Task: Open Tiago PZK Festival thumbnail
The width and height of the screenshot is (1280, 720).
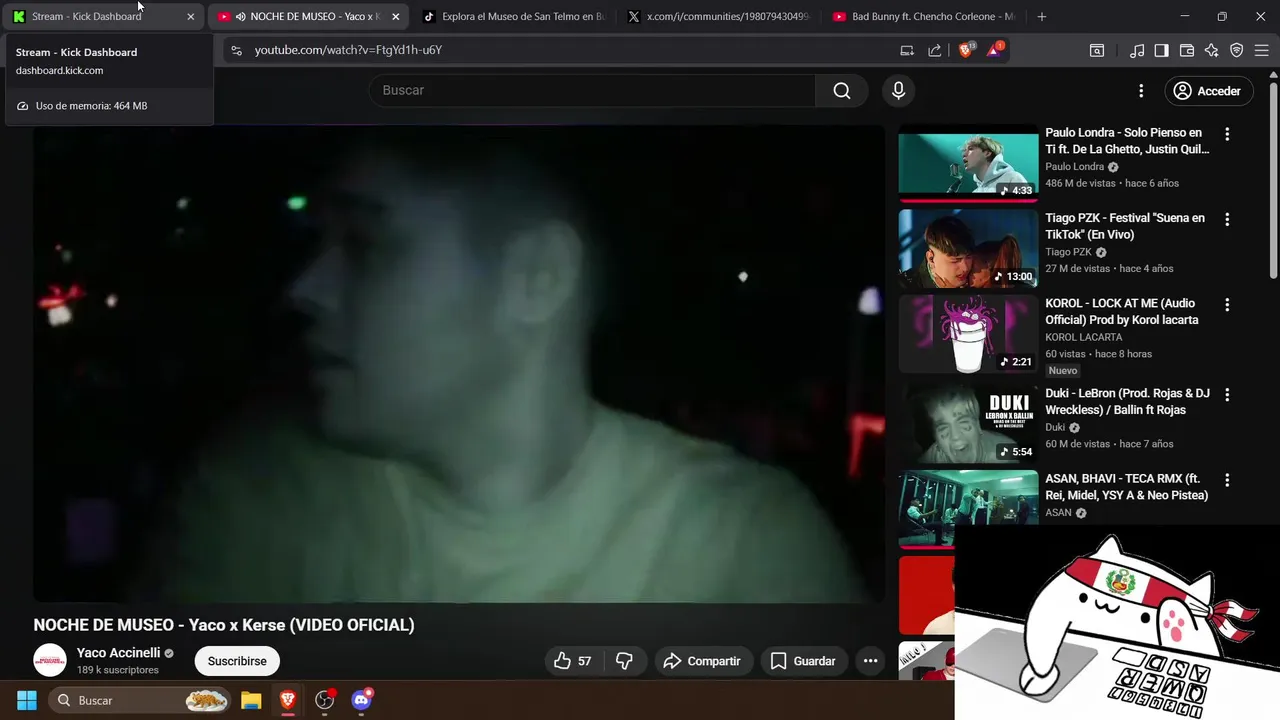Action: click(968, 249)
